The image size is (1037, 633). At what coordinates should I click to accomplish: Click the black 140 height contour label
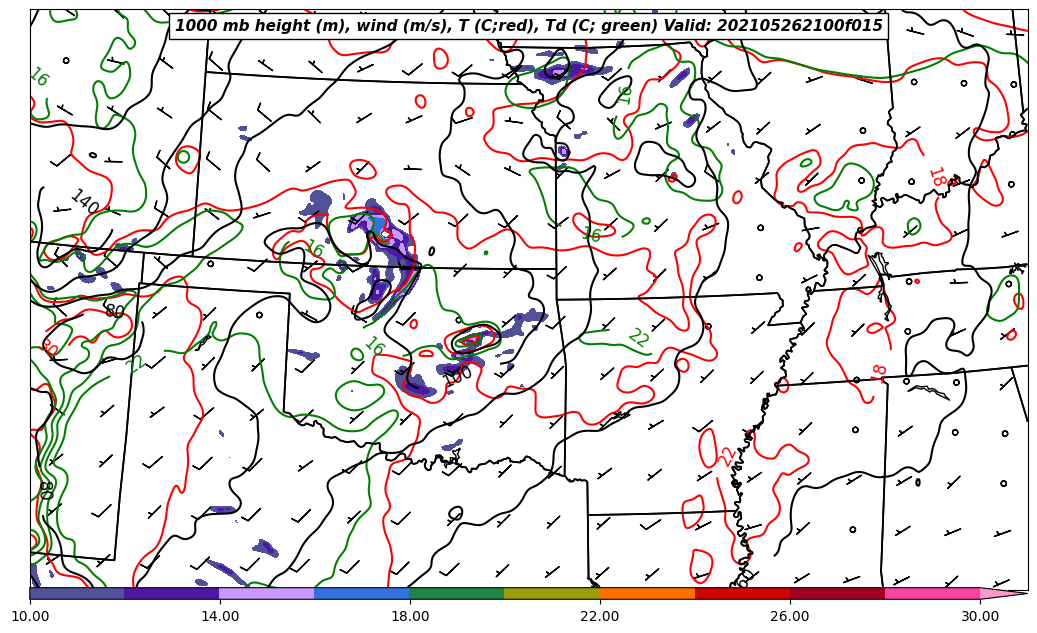[x=84, y=201]
